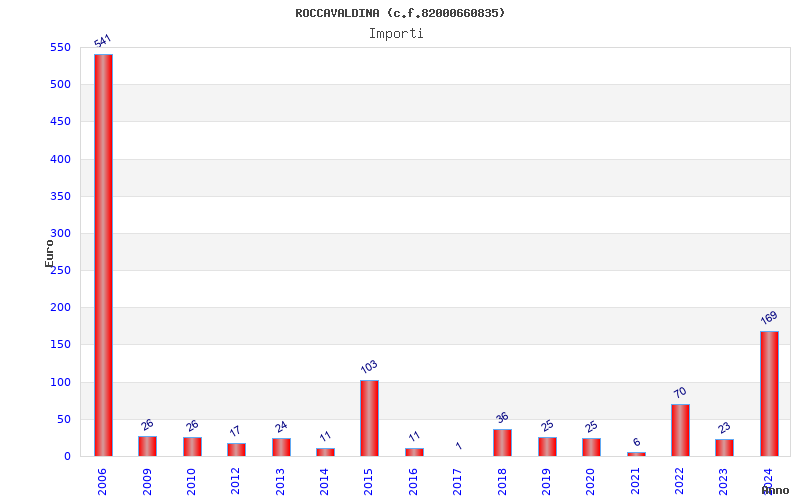Click the value label 24 above 2013
Image resolution: width=800 pixels, height=500 pixels.
tap(281, 427)
